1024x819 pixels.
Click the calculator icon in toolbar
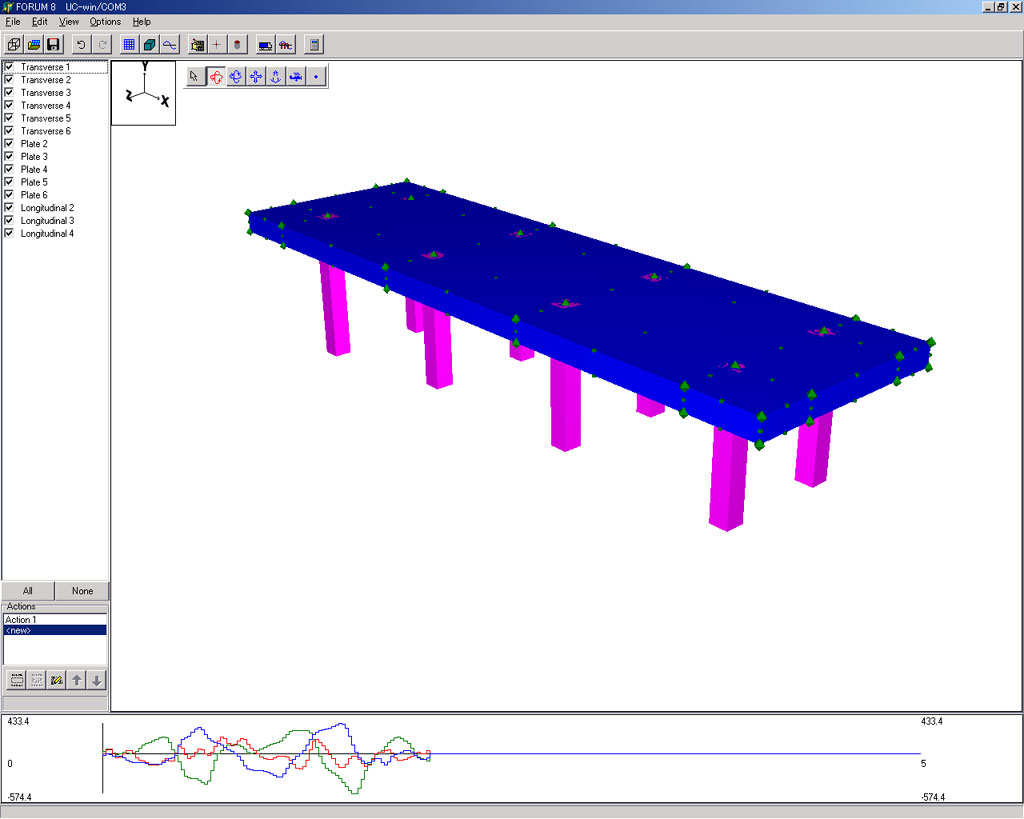(x=314, y=44)
